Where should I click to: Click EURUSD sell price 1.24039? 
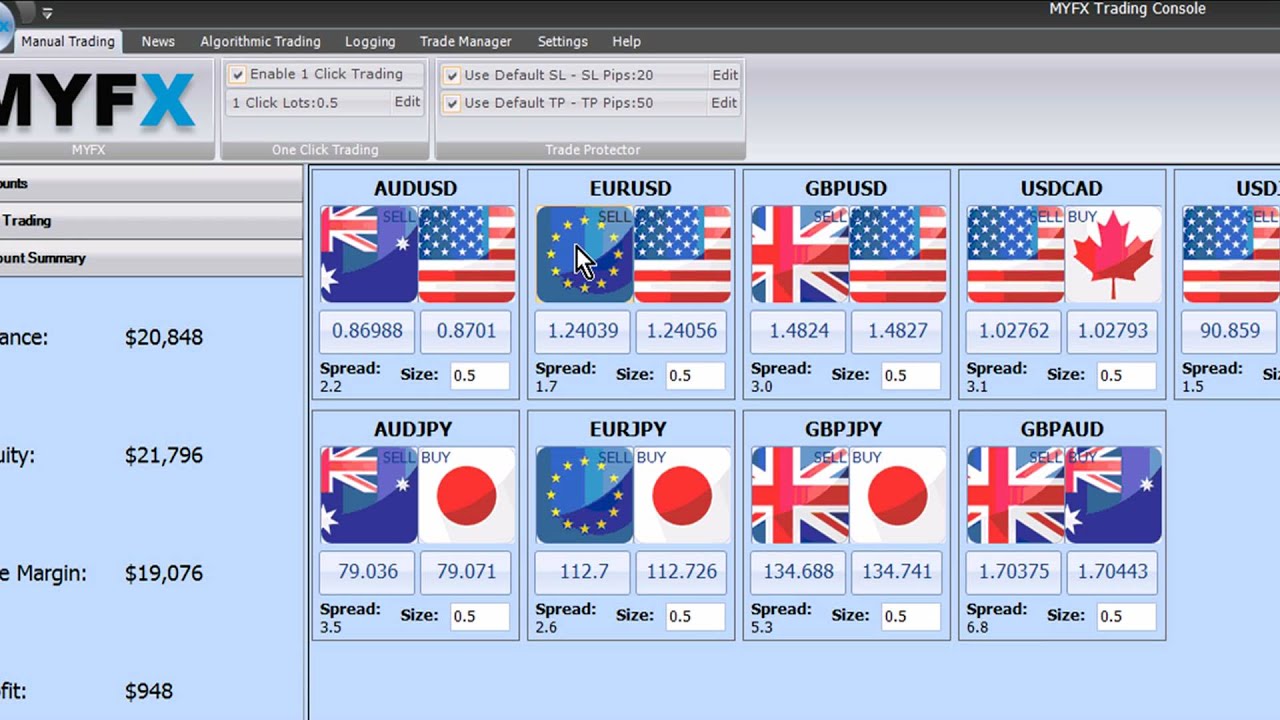coord(583,331)
